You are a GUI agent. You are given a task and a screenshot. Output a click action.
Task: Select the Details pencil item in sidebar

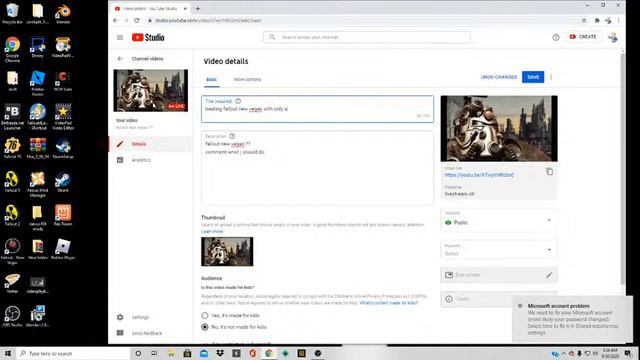pos(151,144)
